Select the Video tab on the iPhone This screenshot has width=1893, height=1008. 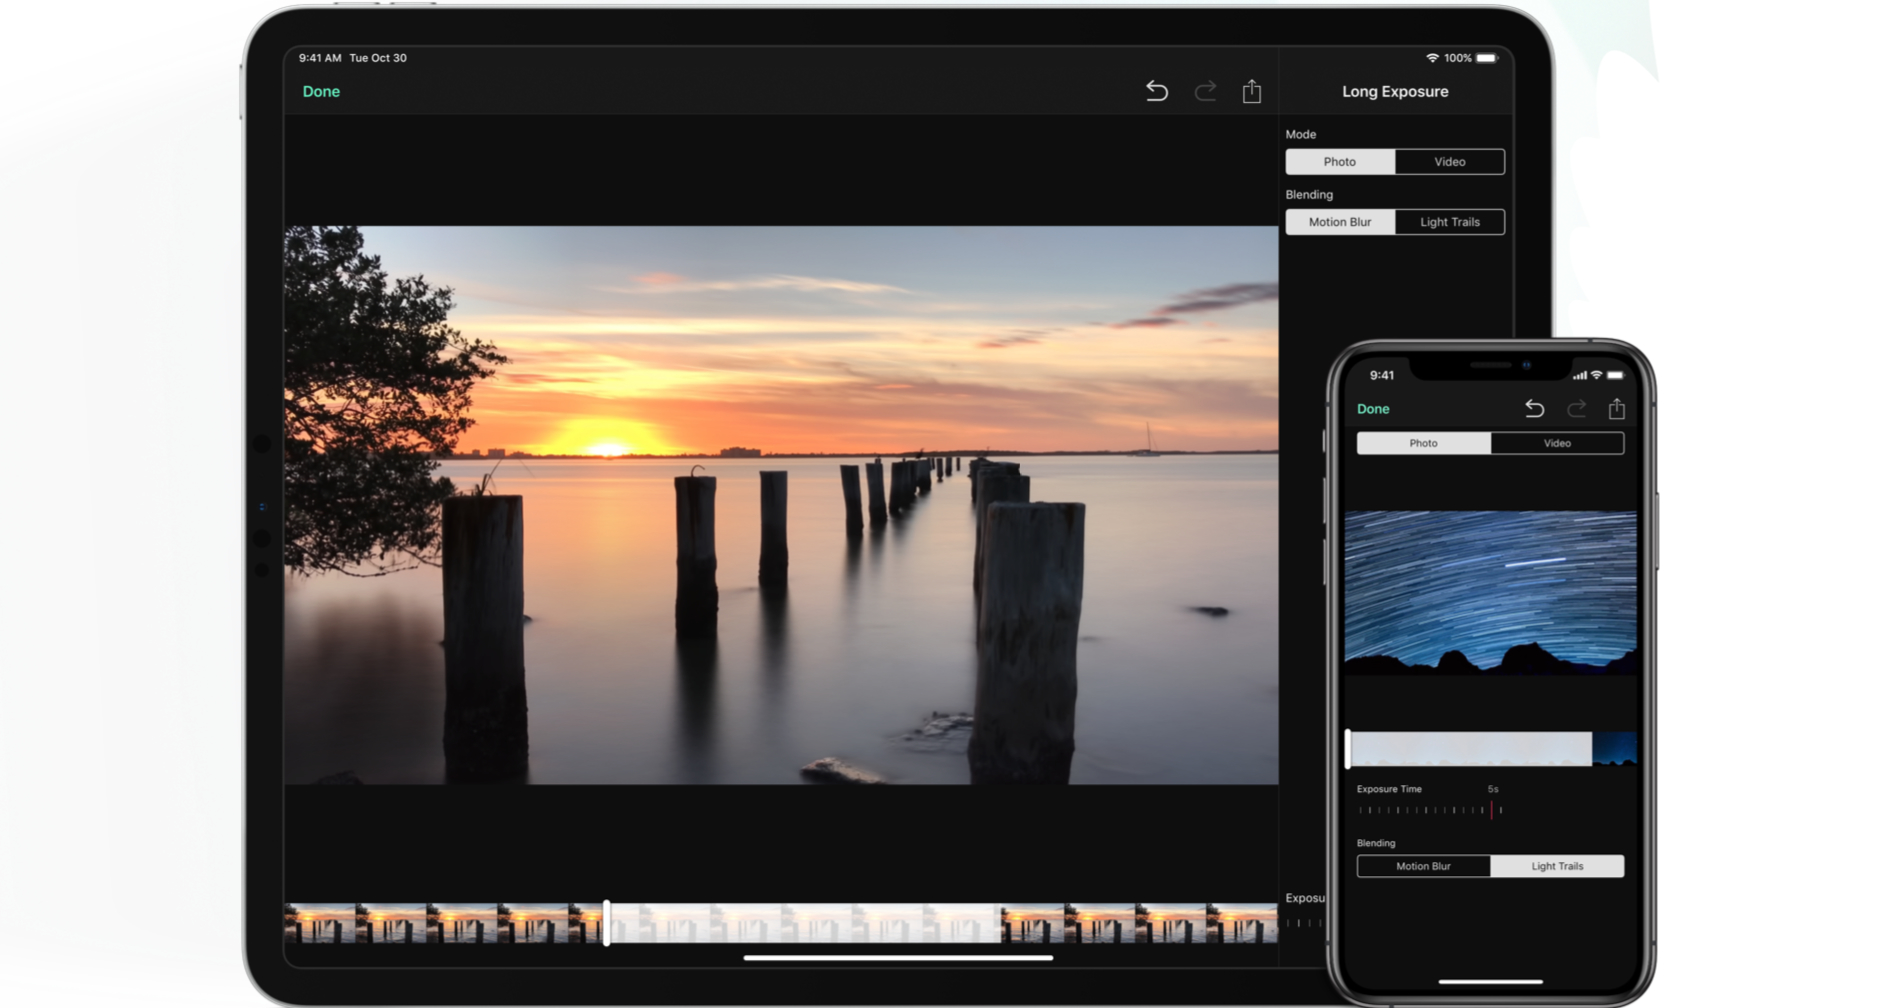[1557, 443]
